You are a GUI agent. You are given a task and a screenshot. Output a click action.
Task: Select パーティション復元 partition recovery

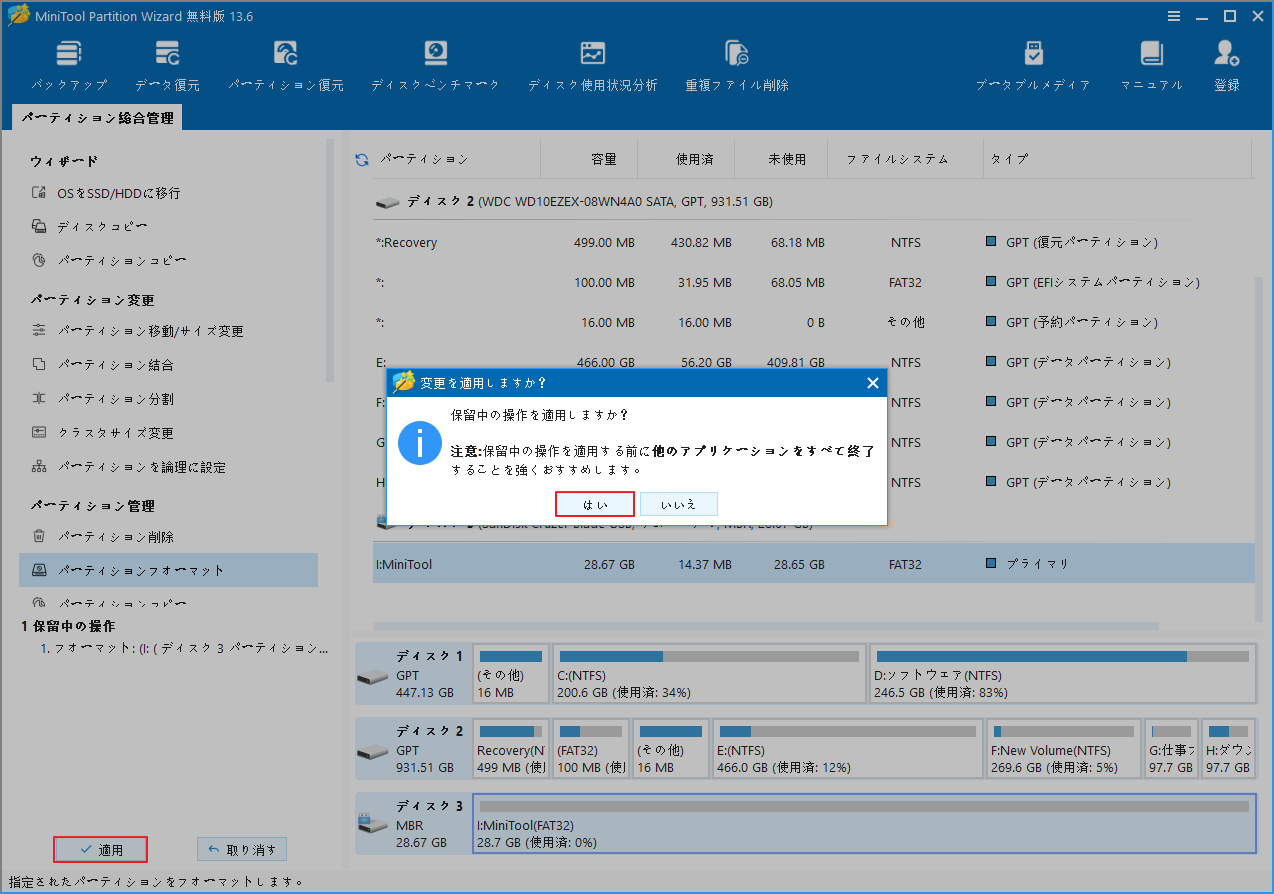tap(285, 63)
